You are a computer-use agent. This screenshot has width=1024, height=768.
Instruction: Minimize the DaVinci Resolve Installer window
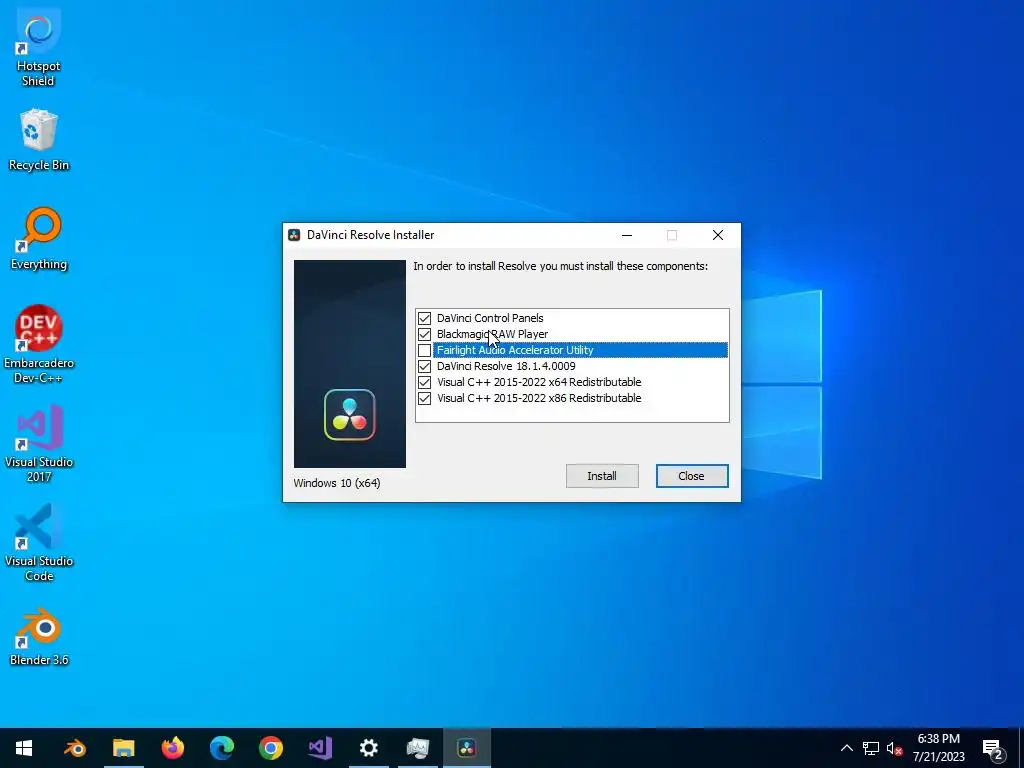point(627,235)
